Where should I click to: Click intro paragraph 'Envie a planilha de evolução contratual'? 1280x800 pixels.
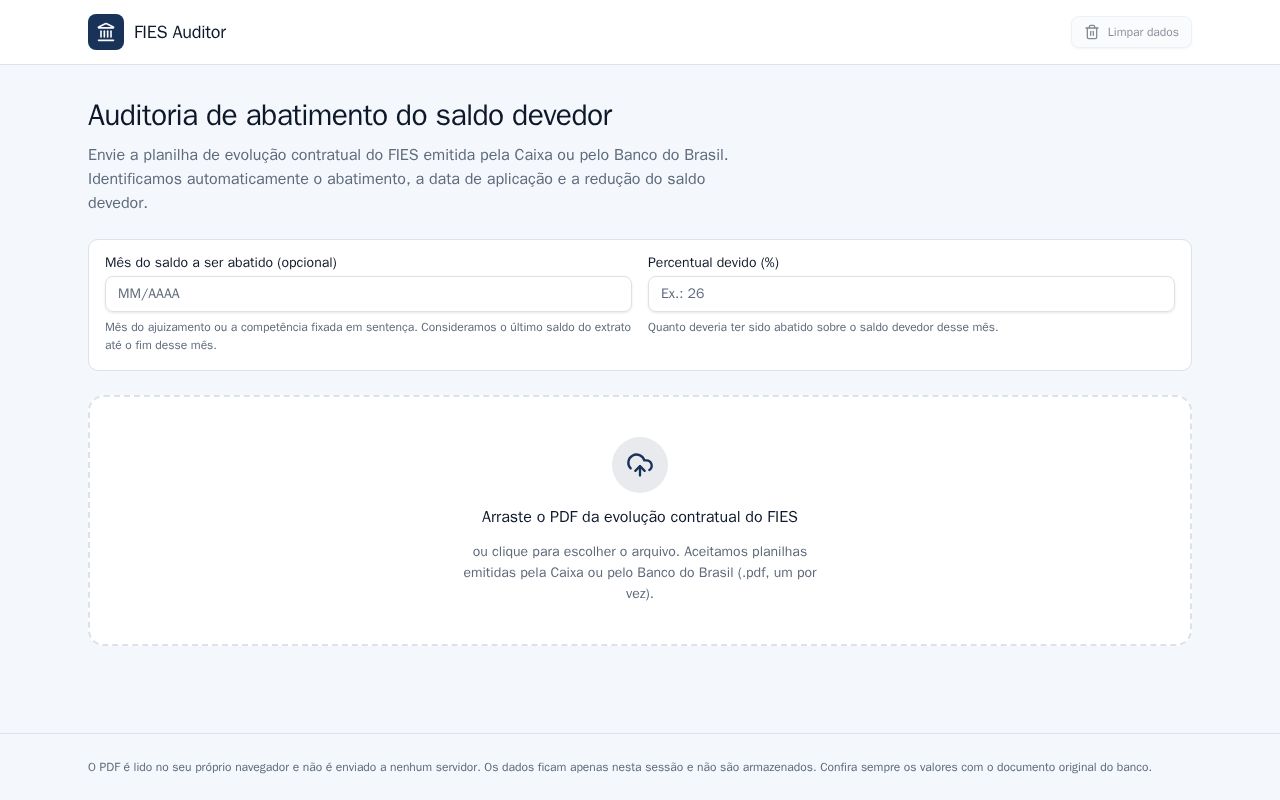pos(408,179)
